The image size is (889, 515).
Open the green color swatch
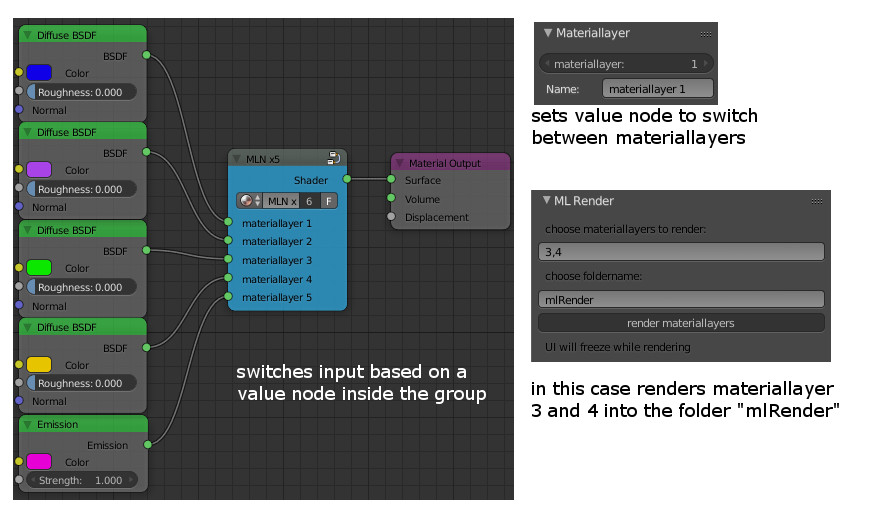pos(39,268)
